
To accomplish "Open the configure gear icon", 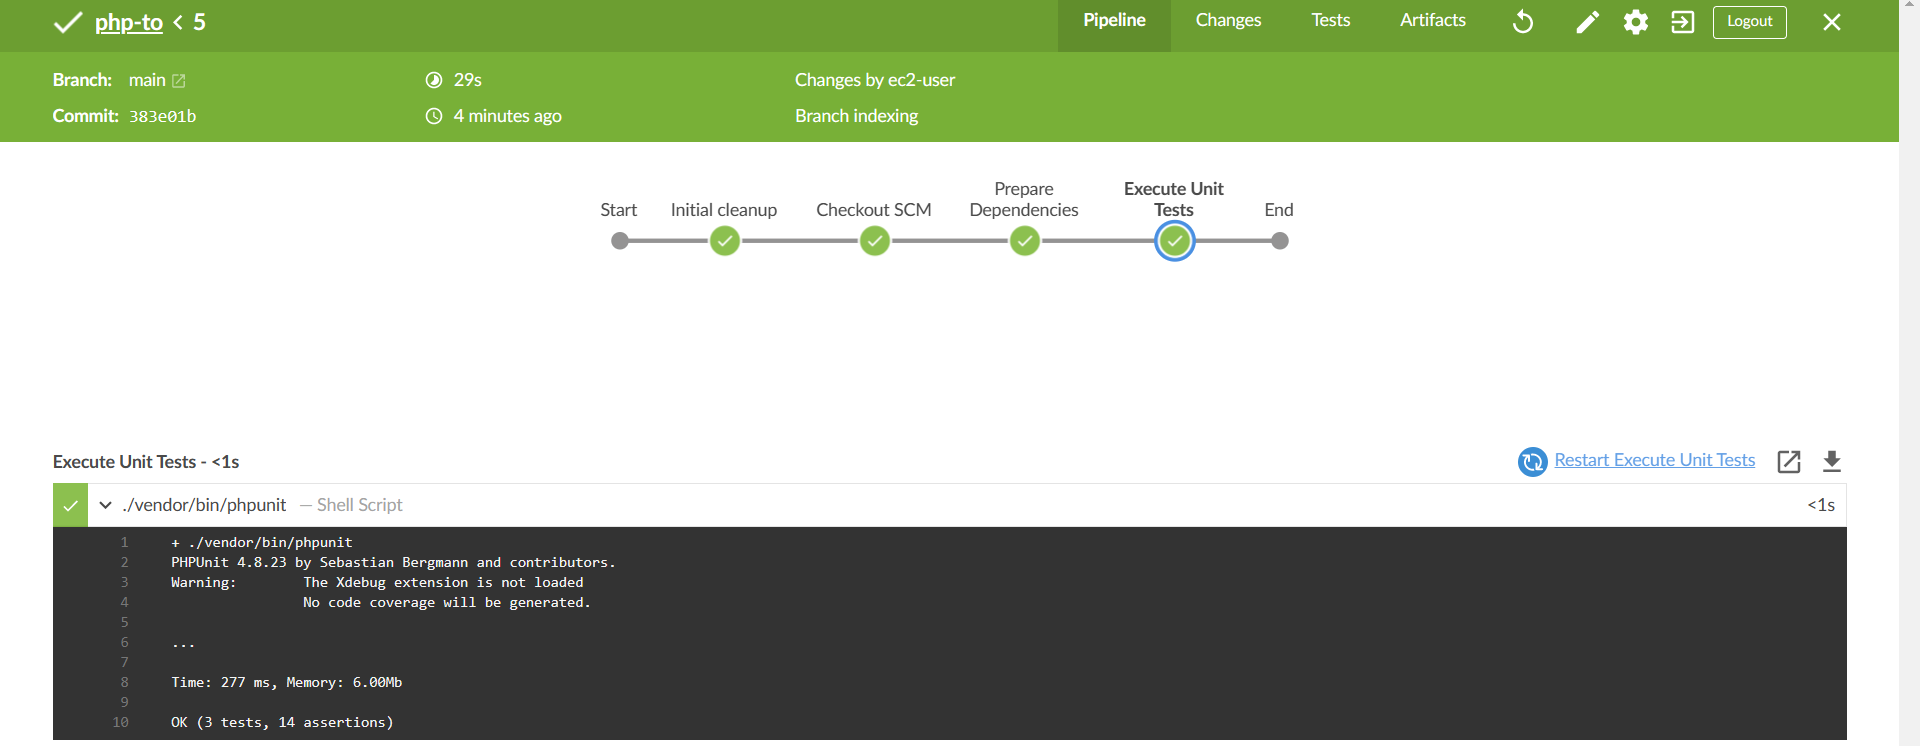I will [x=1636, y=22].
